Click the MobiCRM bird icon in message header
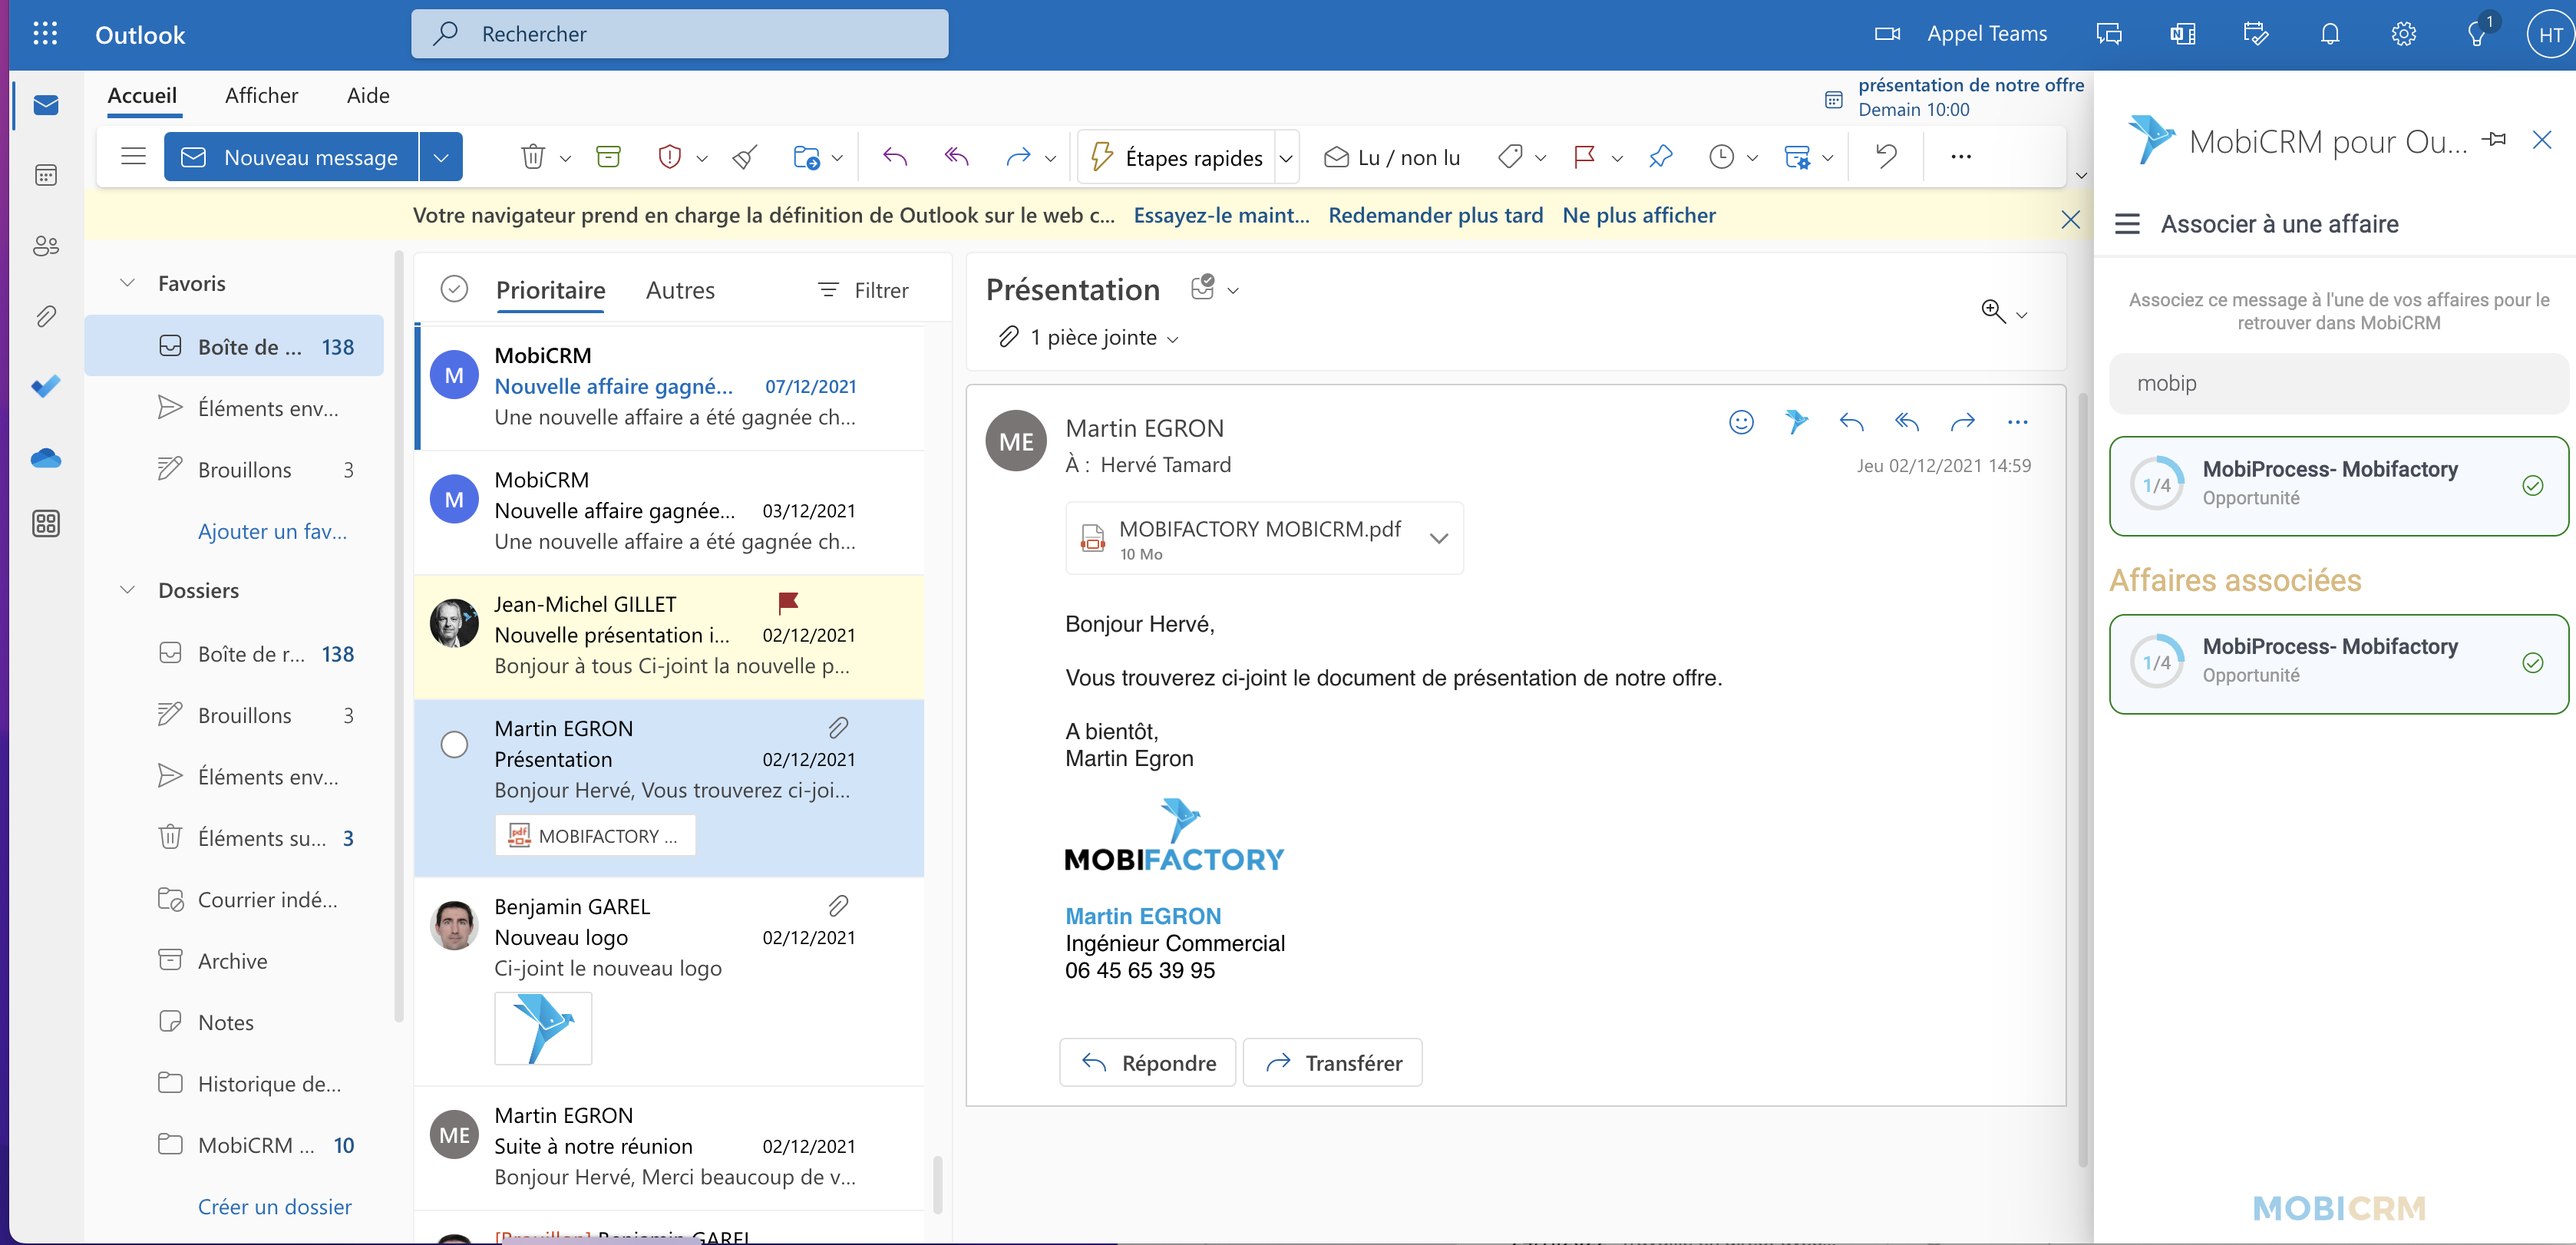 [1796, 422]
